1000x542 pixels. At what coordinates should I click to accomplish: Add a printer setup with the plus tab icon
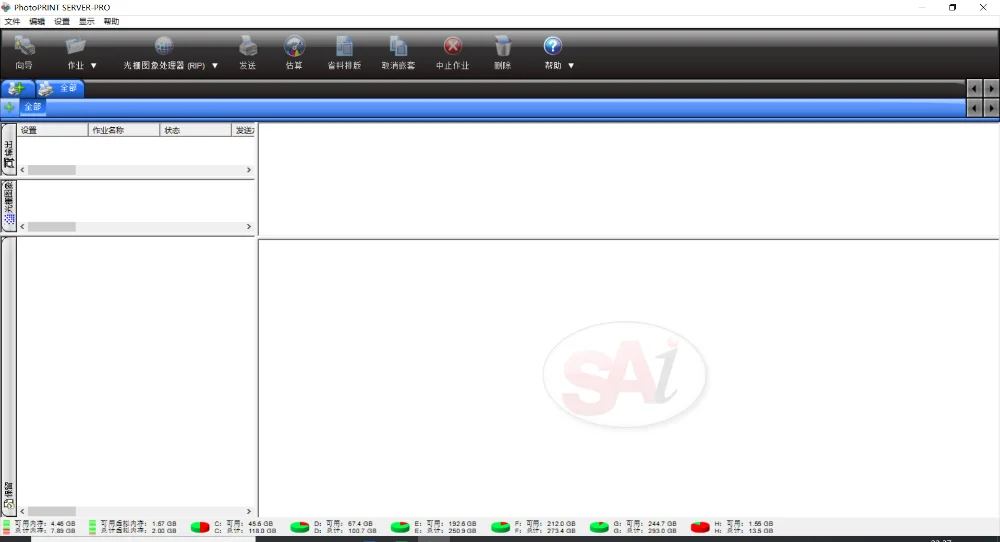click(x=17, y=88)
